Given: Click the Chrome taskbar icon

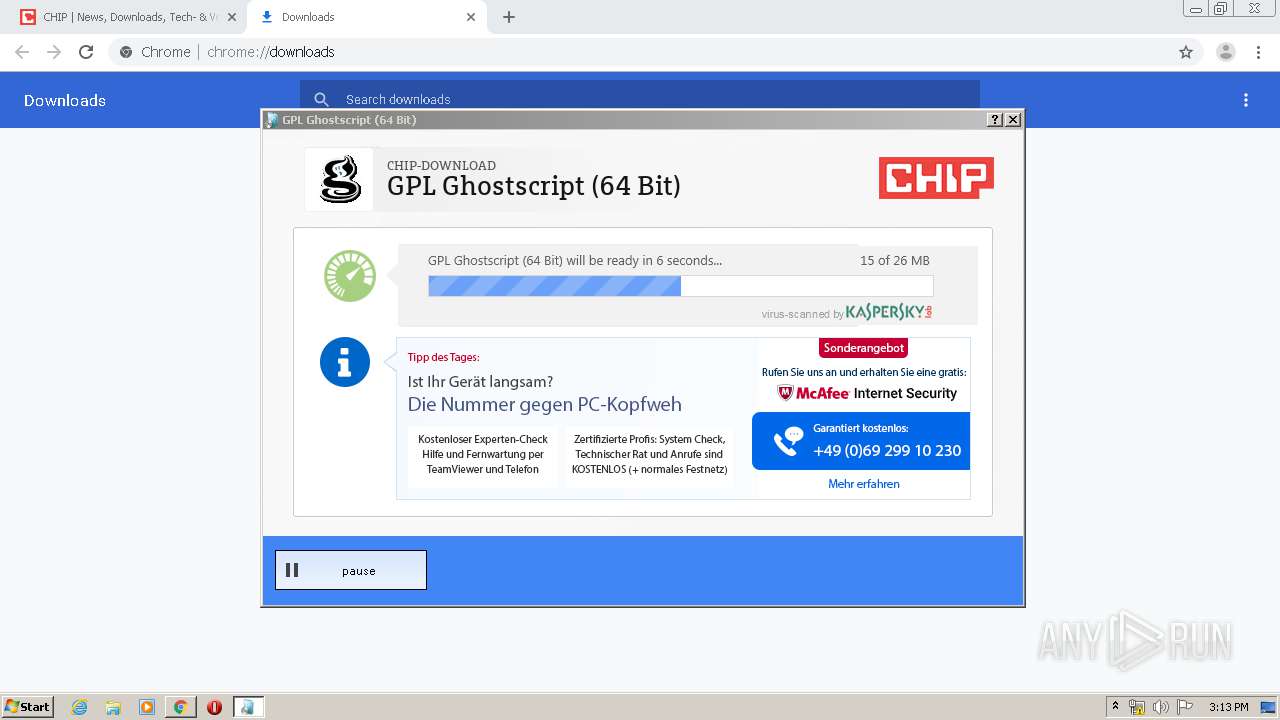Looking at the screenshot, I should point(180,707).
